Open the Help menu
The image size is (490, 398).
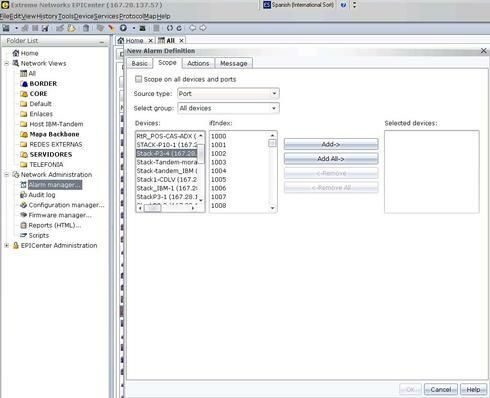click(x=163, y=16)
